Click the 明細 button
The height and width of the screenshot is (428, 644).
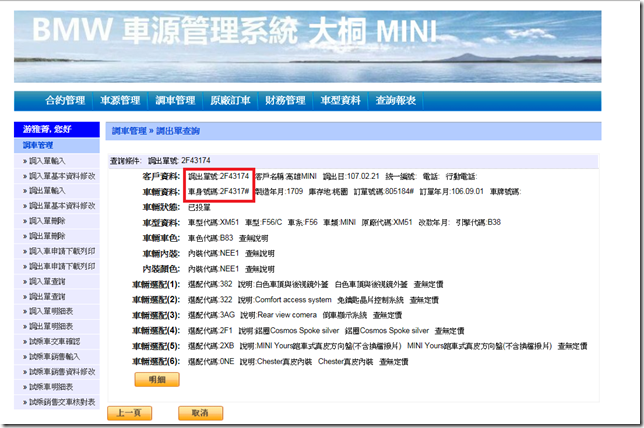[x=157, y=380]
